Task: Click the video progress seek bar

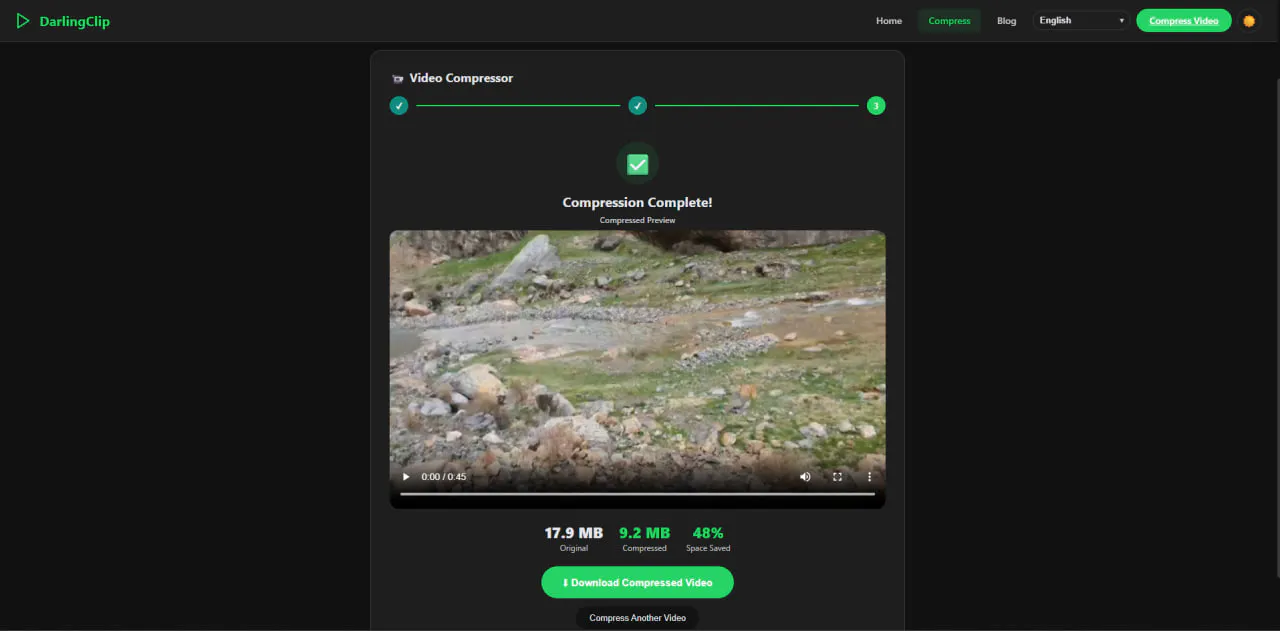Action: coord(637,494)
